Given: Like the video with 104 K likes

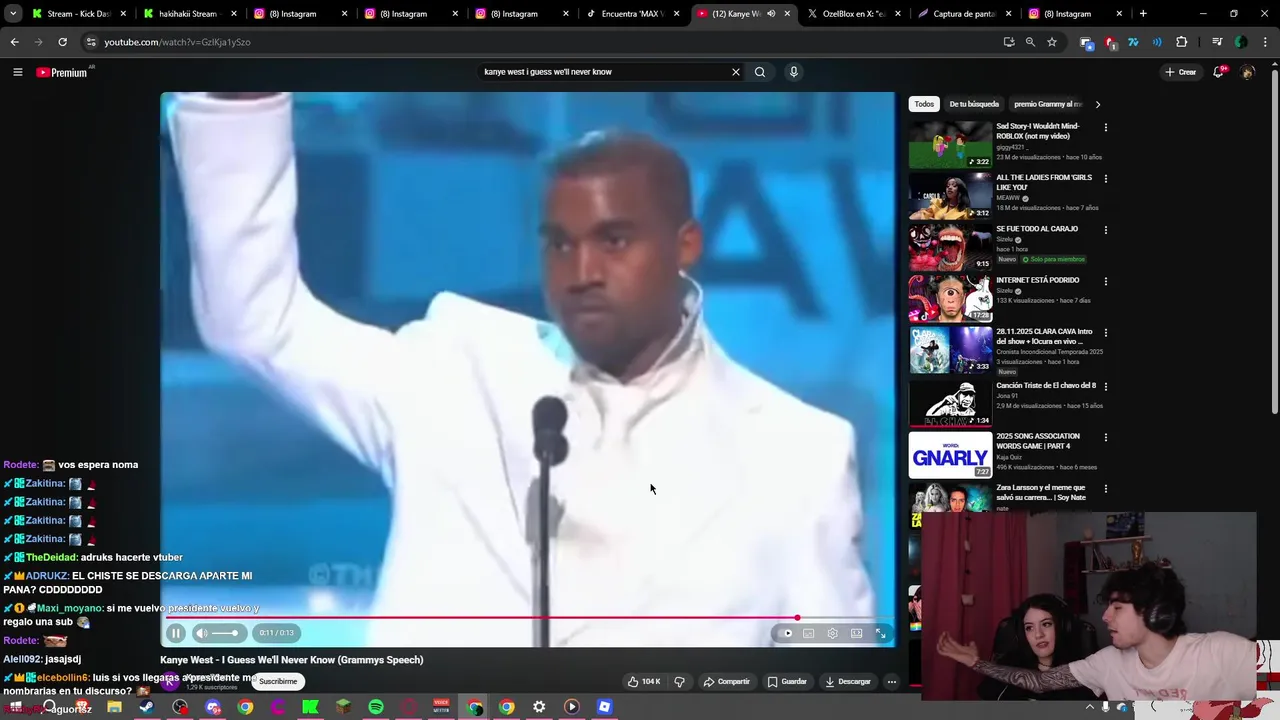Looking at the screenshot, I should pos(643,682).
